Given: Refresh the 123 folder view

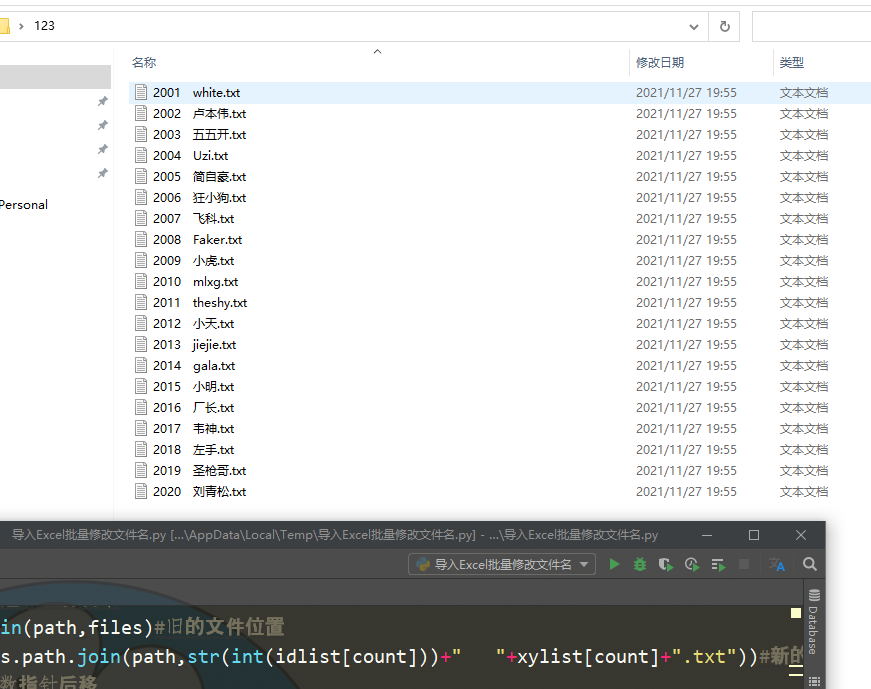Looking at the screenshot, I should [724, 26].
